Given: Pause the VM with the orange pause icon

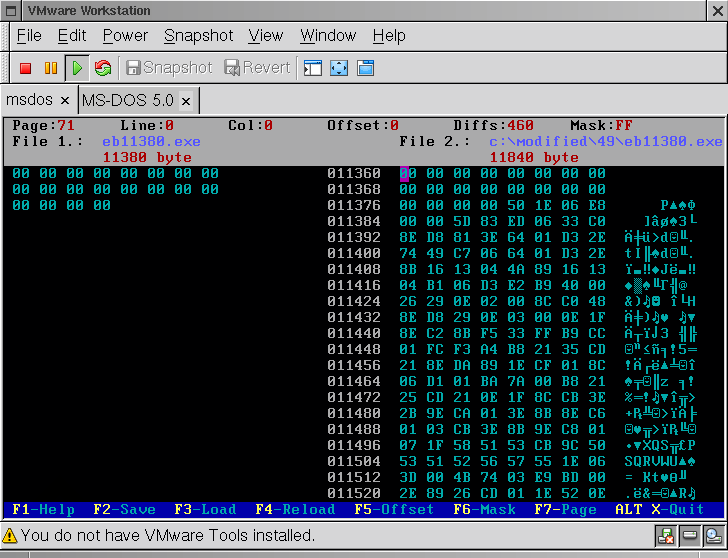Looking at the screenshot, I should point(51,68).
